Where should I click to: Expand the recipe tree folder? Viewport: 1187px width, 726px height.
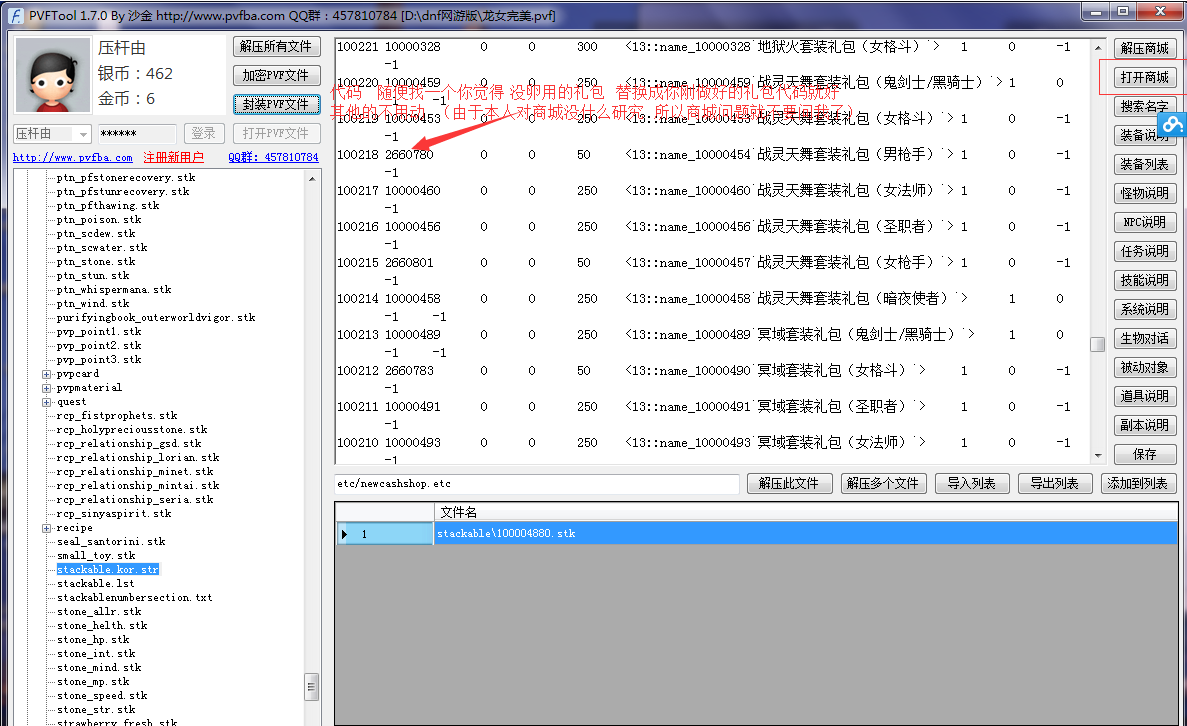(46, 528)
